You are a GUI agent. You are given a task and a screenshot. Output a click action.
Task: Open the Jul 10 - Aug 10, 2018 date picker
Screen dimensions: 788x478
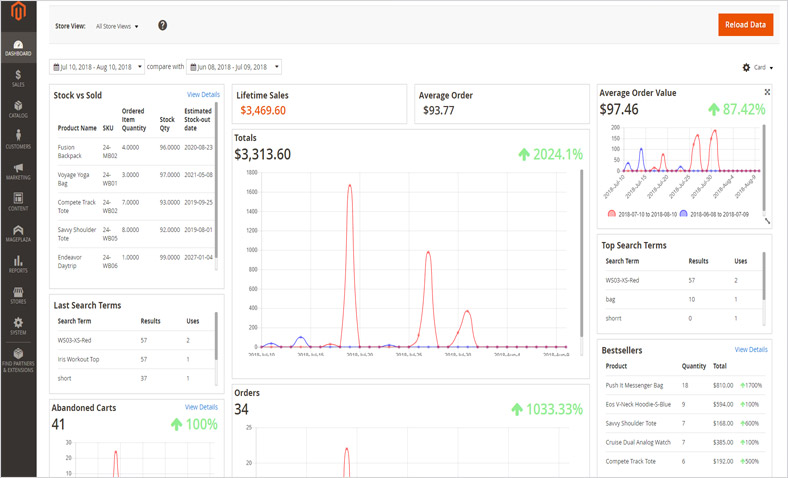97,67
